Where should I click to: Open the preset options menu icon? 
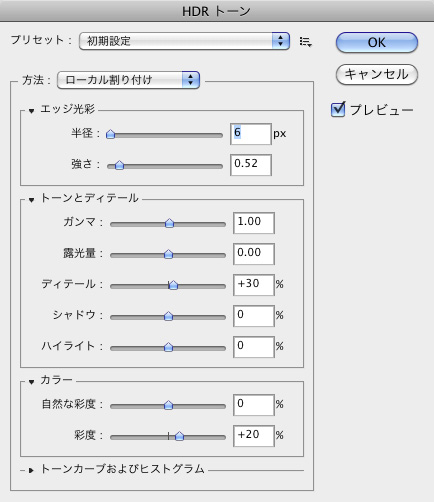click(305, 42)
